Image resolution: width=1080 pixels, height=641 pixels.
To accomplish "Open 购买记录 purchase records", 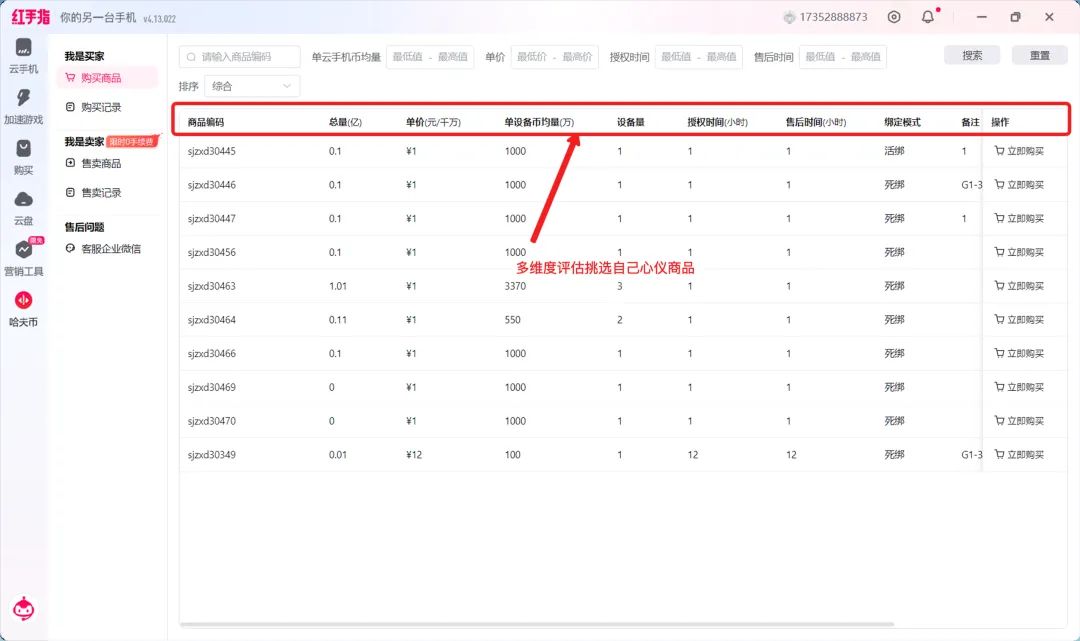I will click(x=101, y=107).
